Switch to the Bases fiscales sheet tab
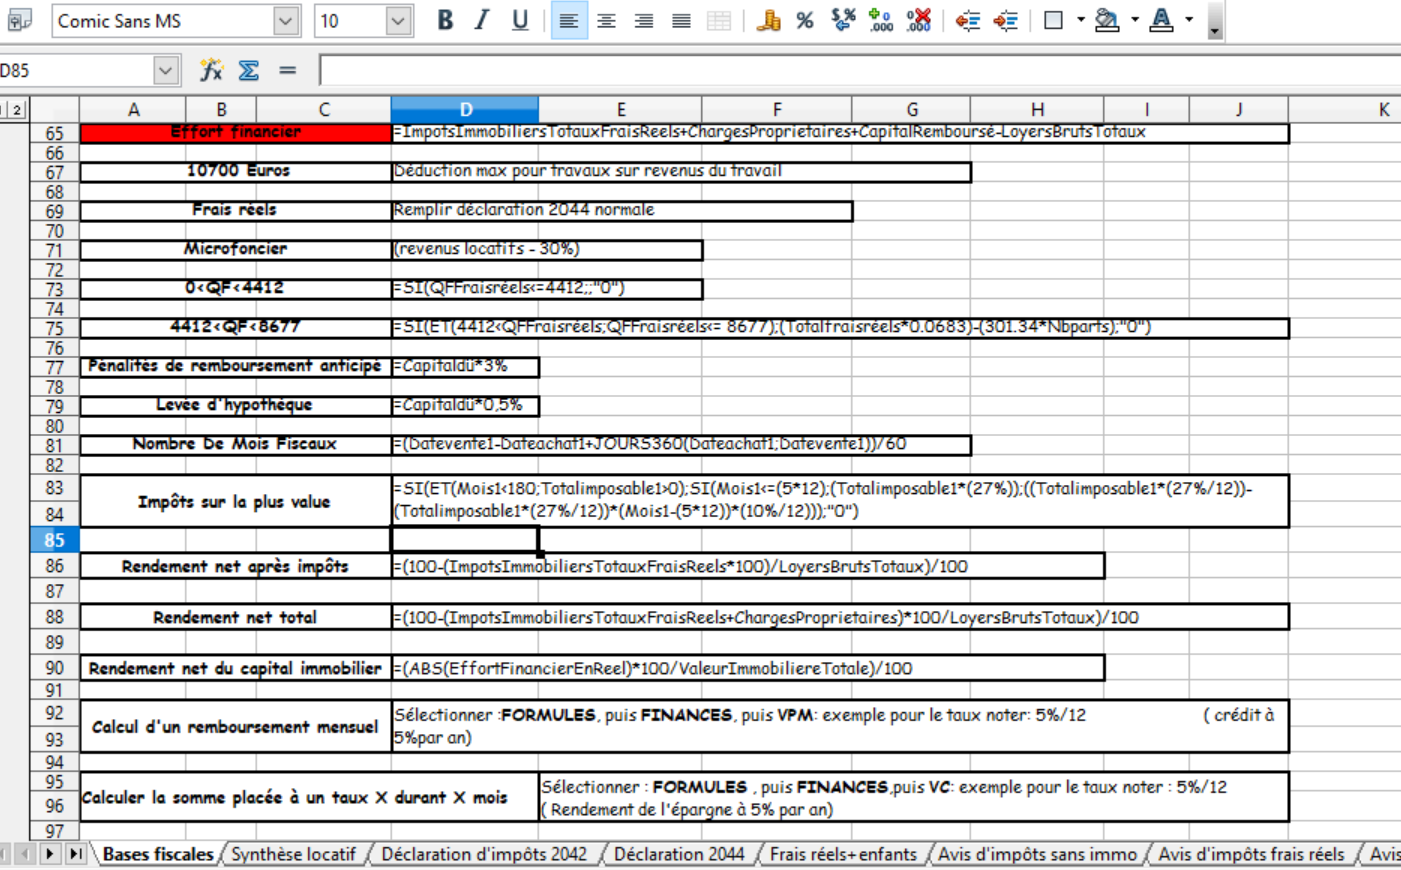The width and height of the screenshot is (1401, 870). (x=158, y=854)
